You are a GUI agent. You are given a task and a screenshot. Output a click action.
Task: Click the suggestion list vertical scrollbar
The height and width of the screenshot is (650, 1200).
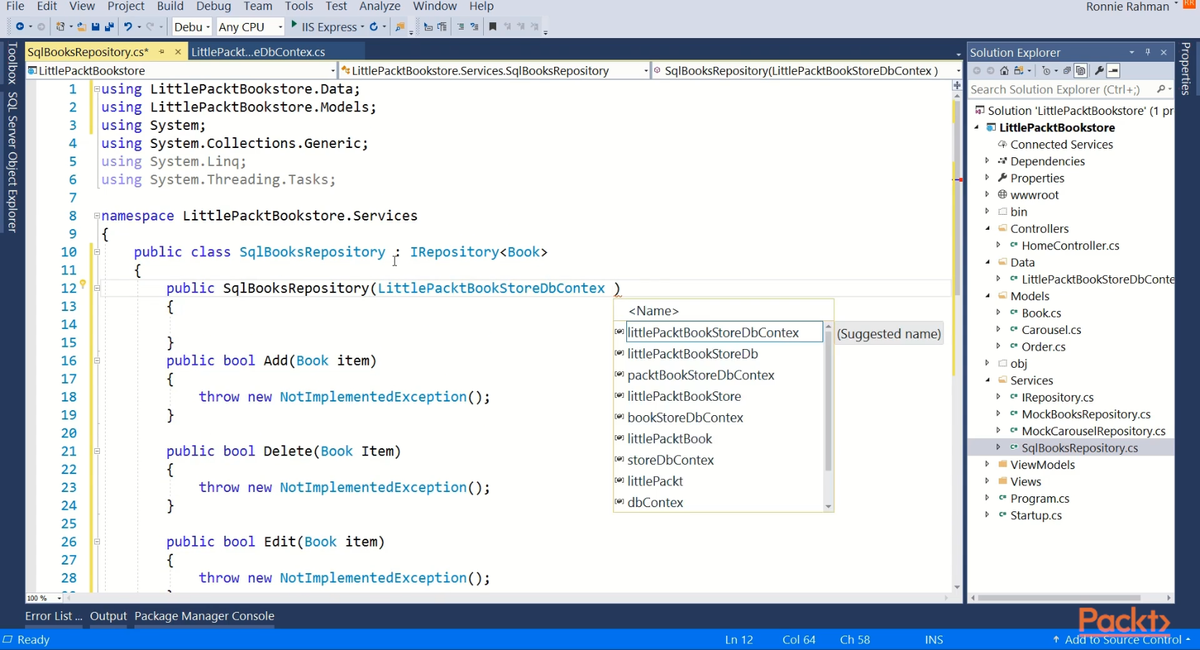[x=828, y=400]
